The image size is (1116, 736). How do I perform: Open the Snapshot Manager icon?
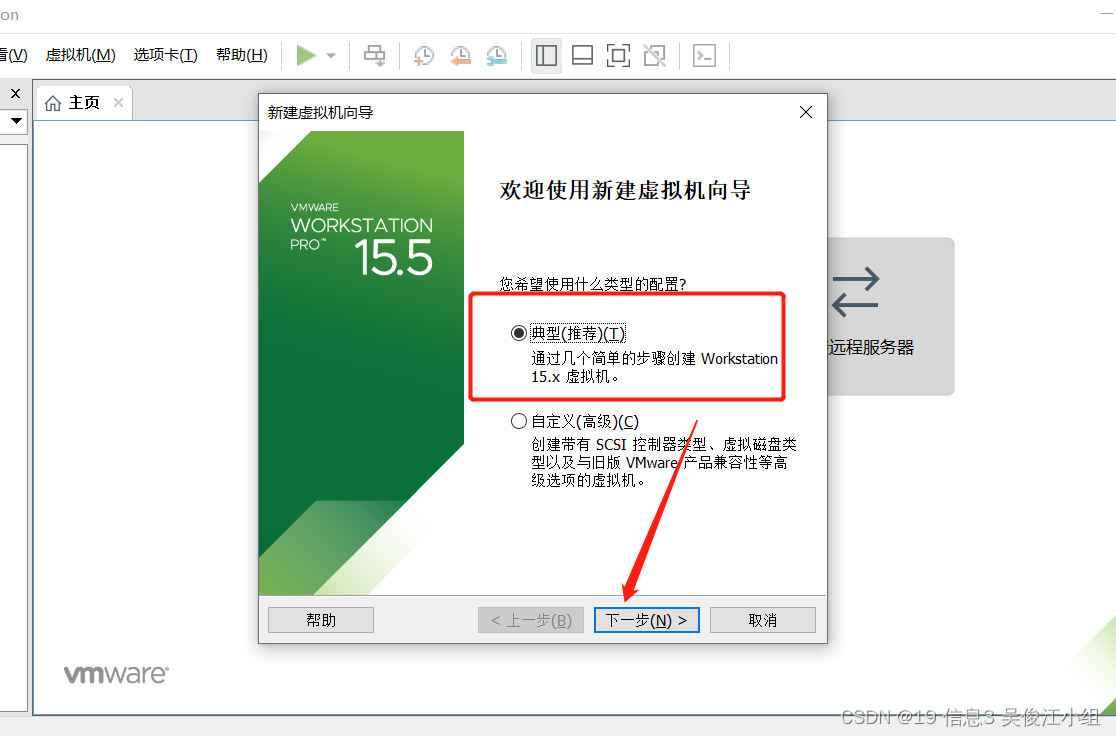click(497, 56)
